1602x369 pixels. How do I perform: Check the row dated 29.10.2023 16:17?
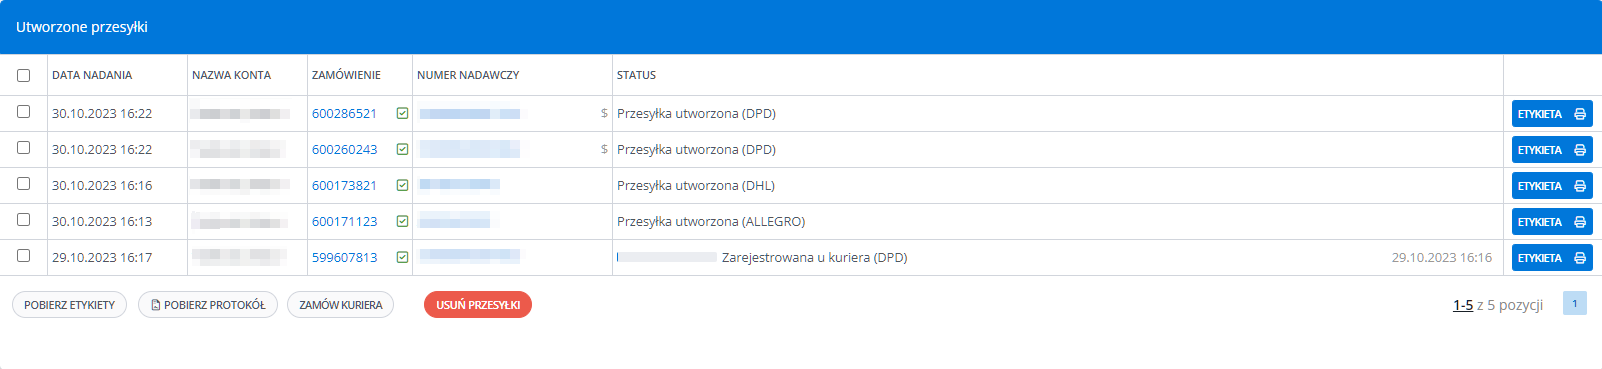coord(24,256)
